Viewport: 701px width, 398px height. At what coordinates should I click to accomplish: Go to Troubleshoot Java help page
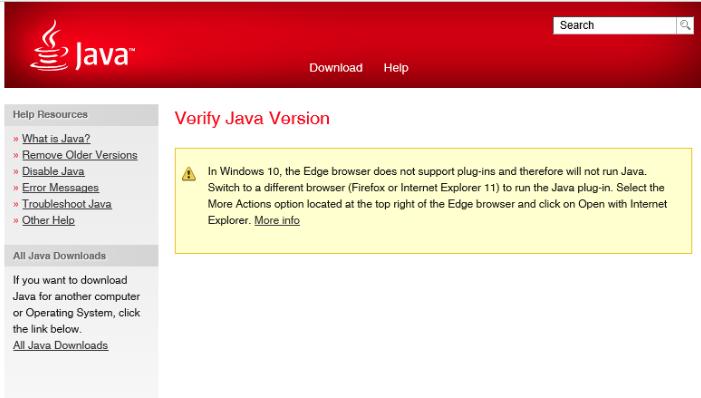pyautogui.click(x=67, y=204)
